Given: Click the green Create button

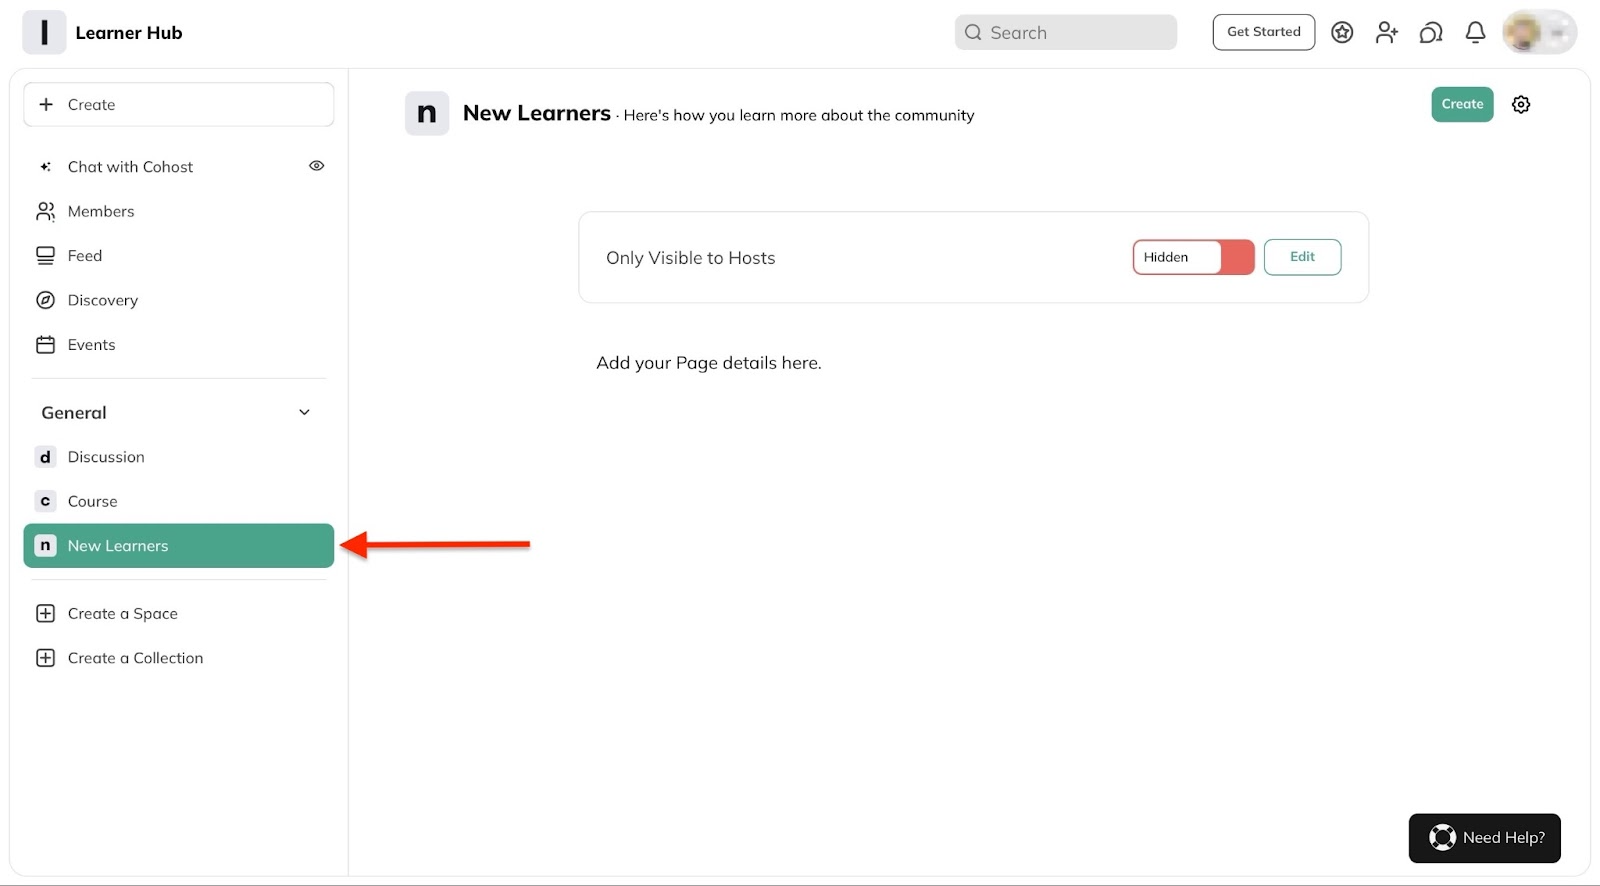Looking at the screenshot, I should [1462, 104].
